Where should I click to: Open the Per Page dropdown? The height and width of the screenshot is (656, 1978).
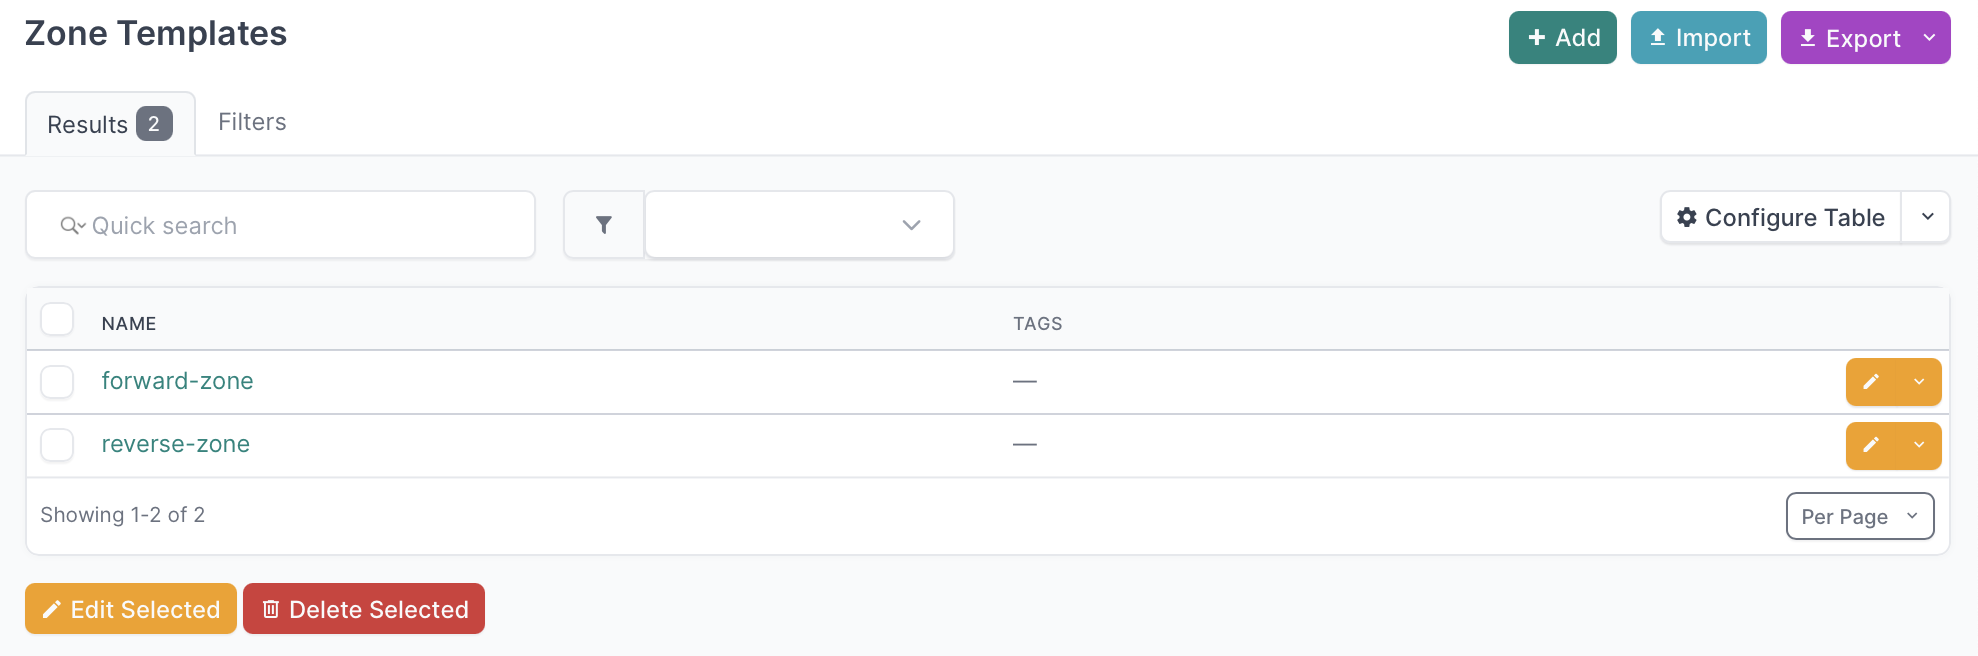1859,516
